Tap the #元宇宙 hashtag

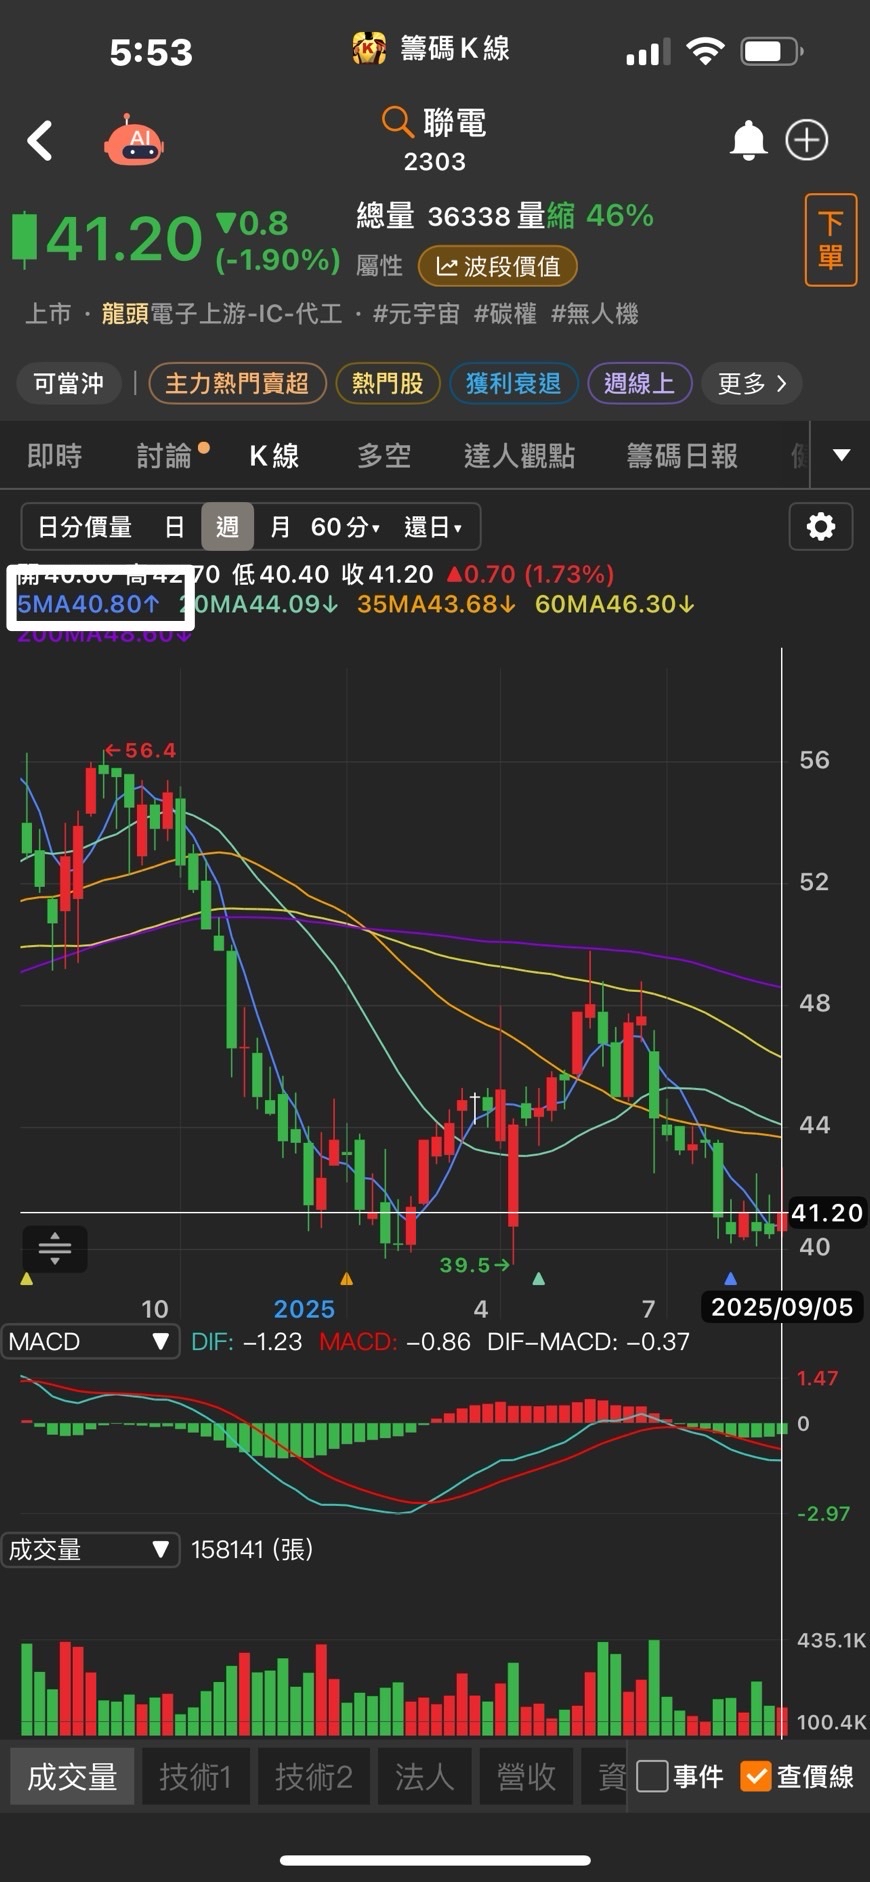416,314
